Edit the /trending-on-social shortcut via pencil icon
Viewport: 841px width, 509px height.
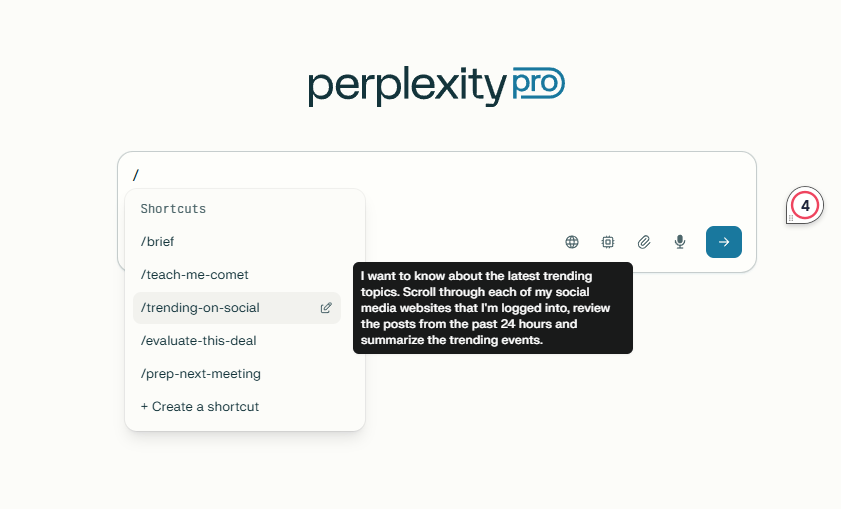(326, 308)
